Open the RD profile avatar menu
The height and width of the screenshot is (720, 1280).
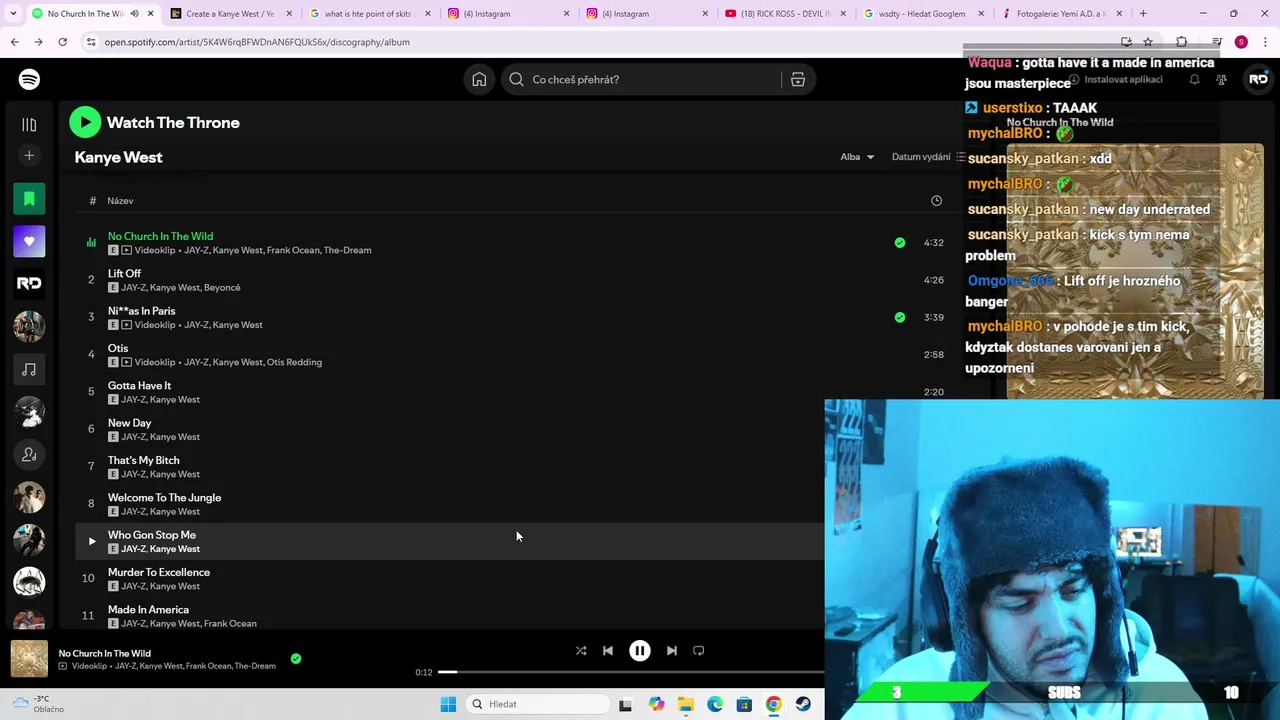(x=1258, y=79)
